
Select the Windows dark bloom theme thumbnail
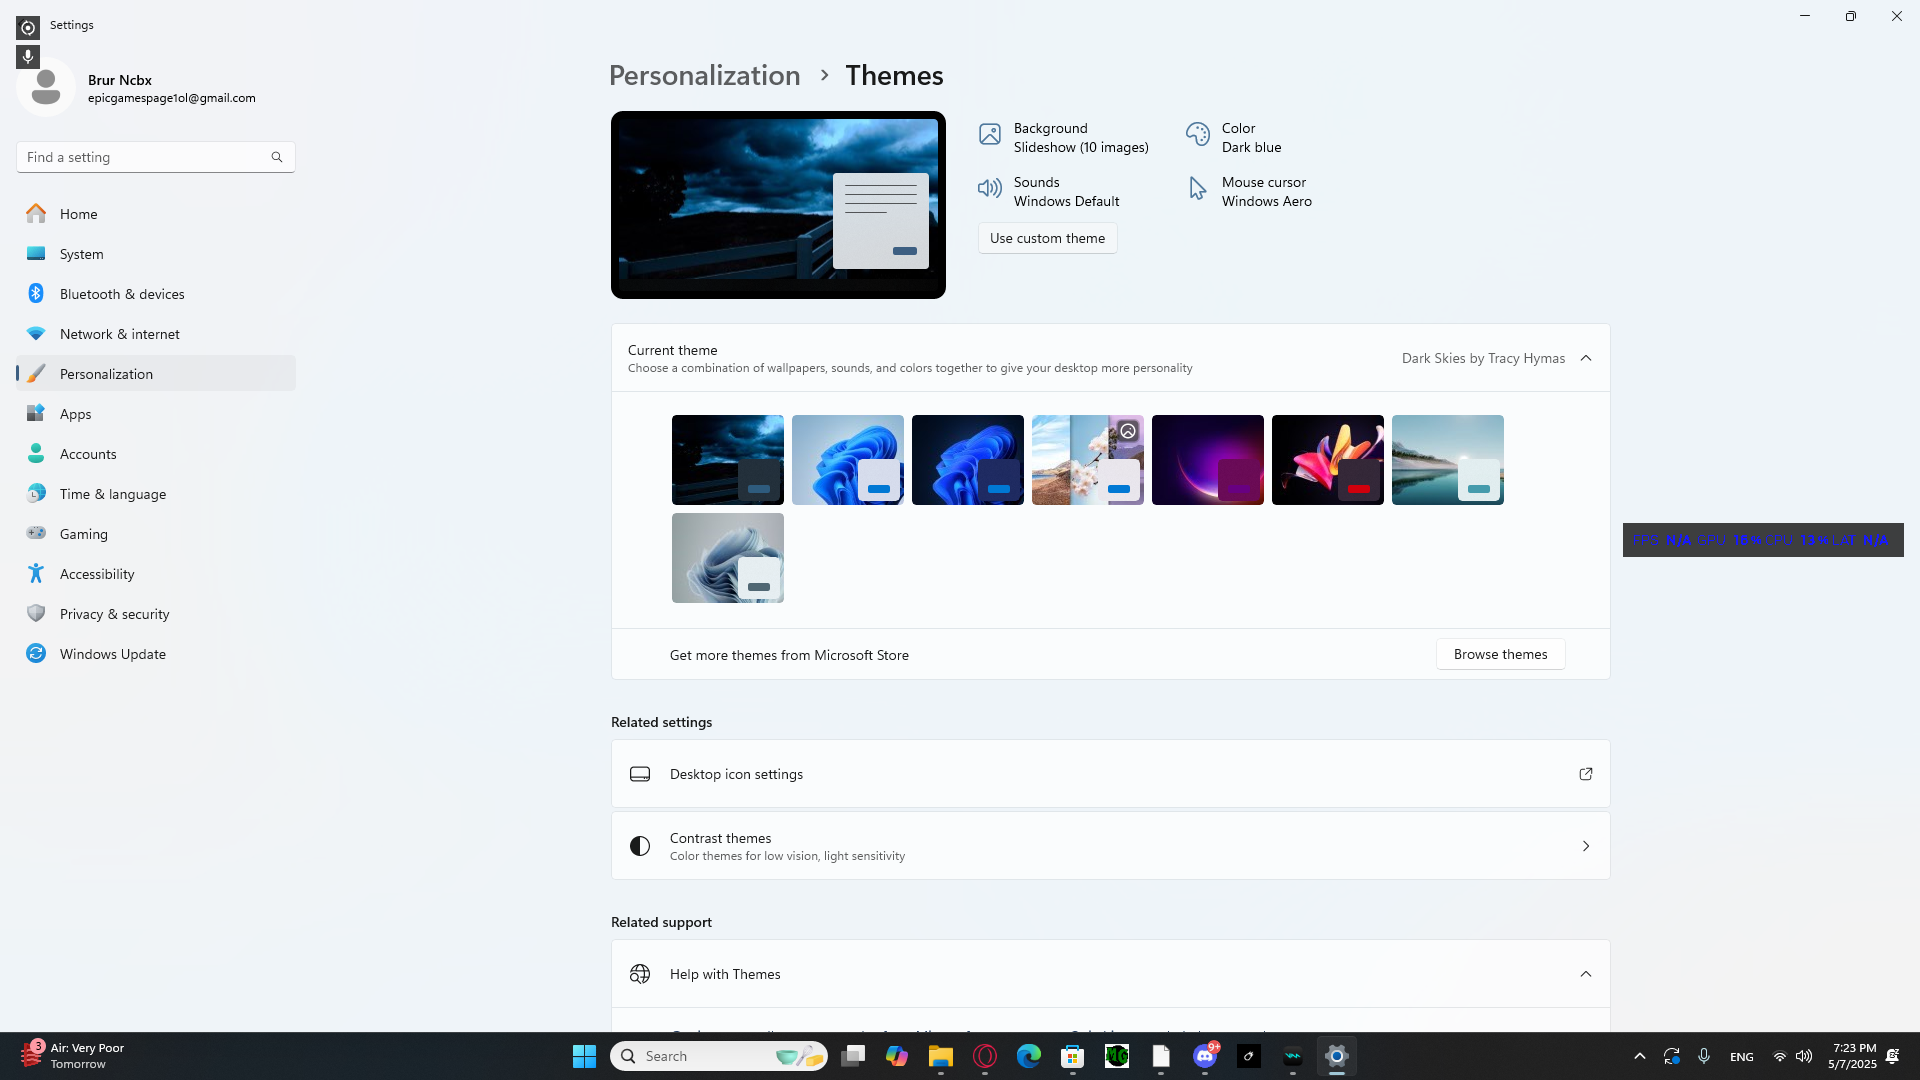click(x=967, y=459)
